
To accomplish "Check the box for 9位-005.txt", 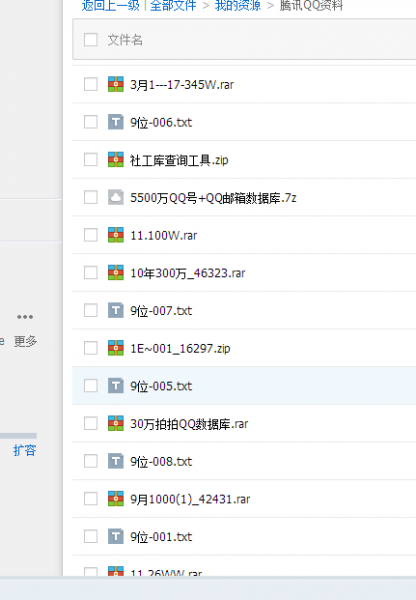I will click(91, 385).
